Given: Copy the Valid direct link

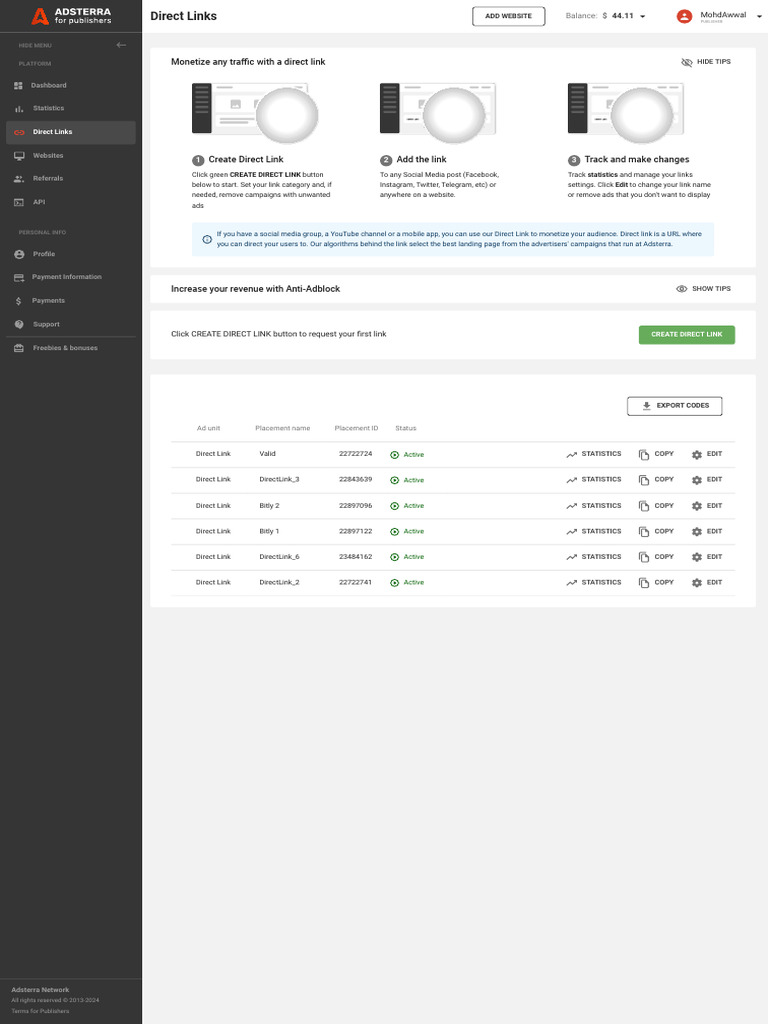Looking at the screenshot, I should 656,454.
